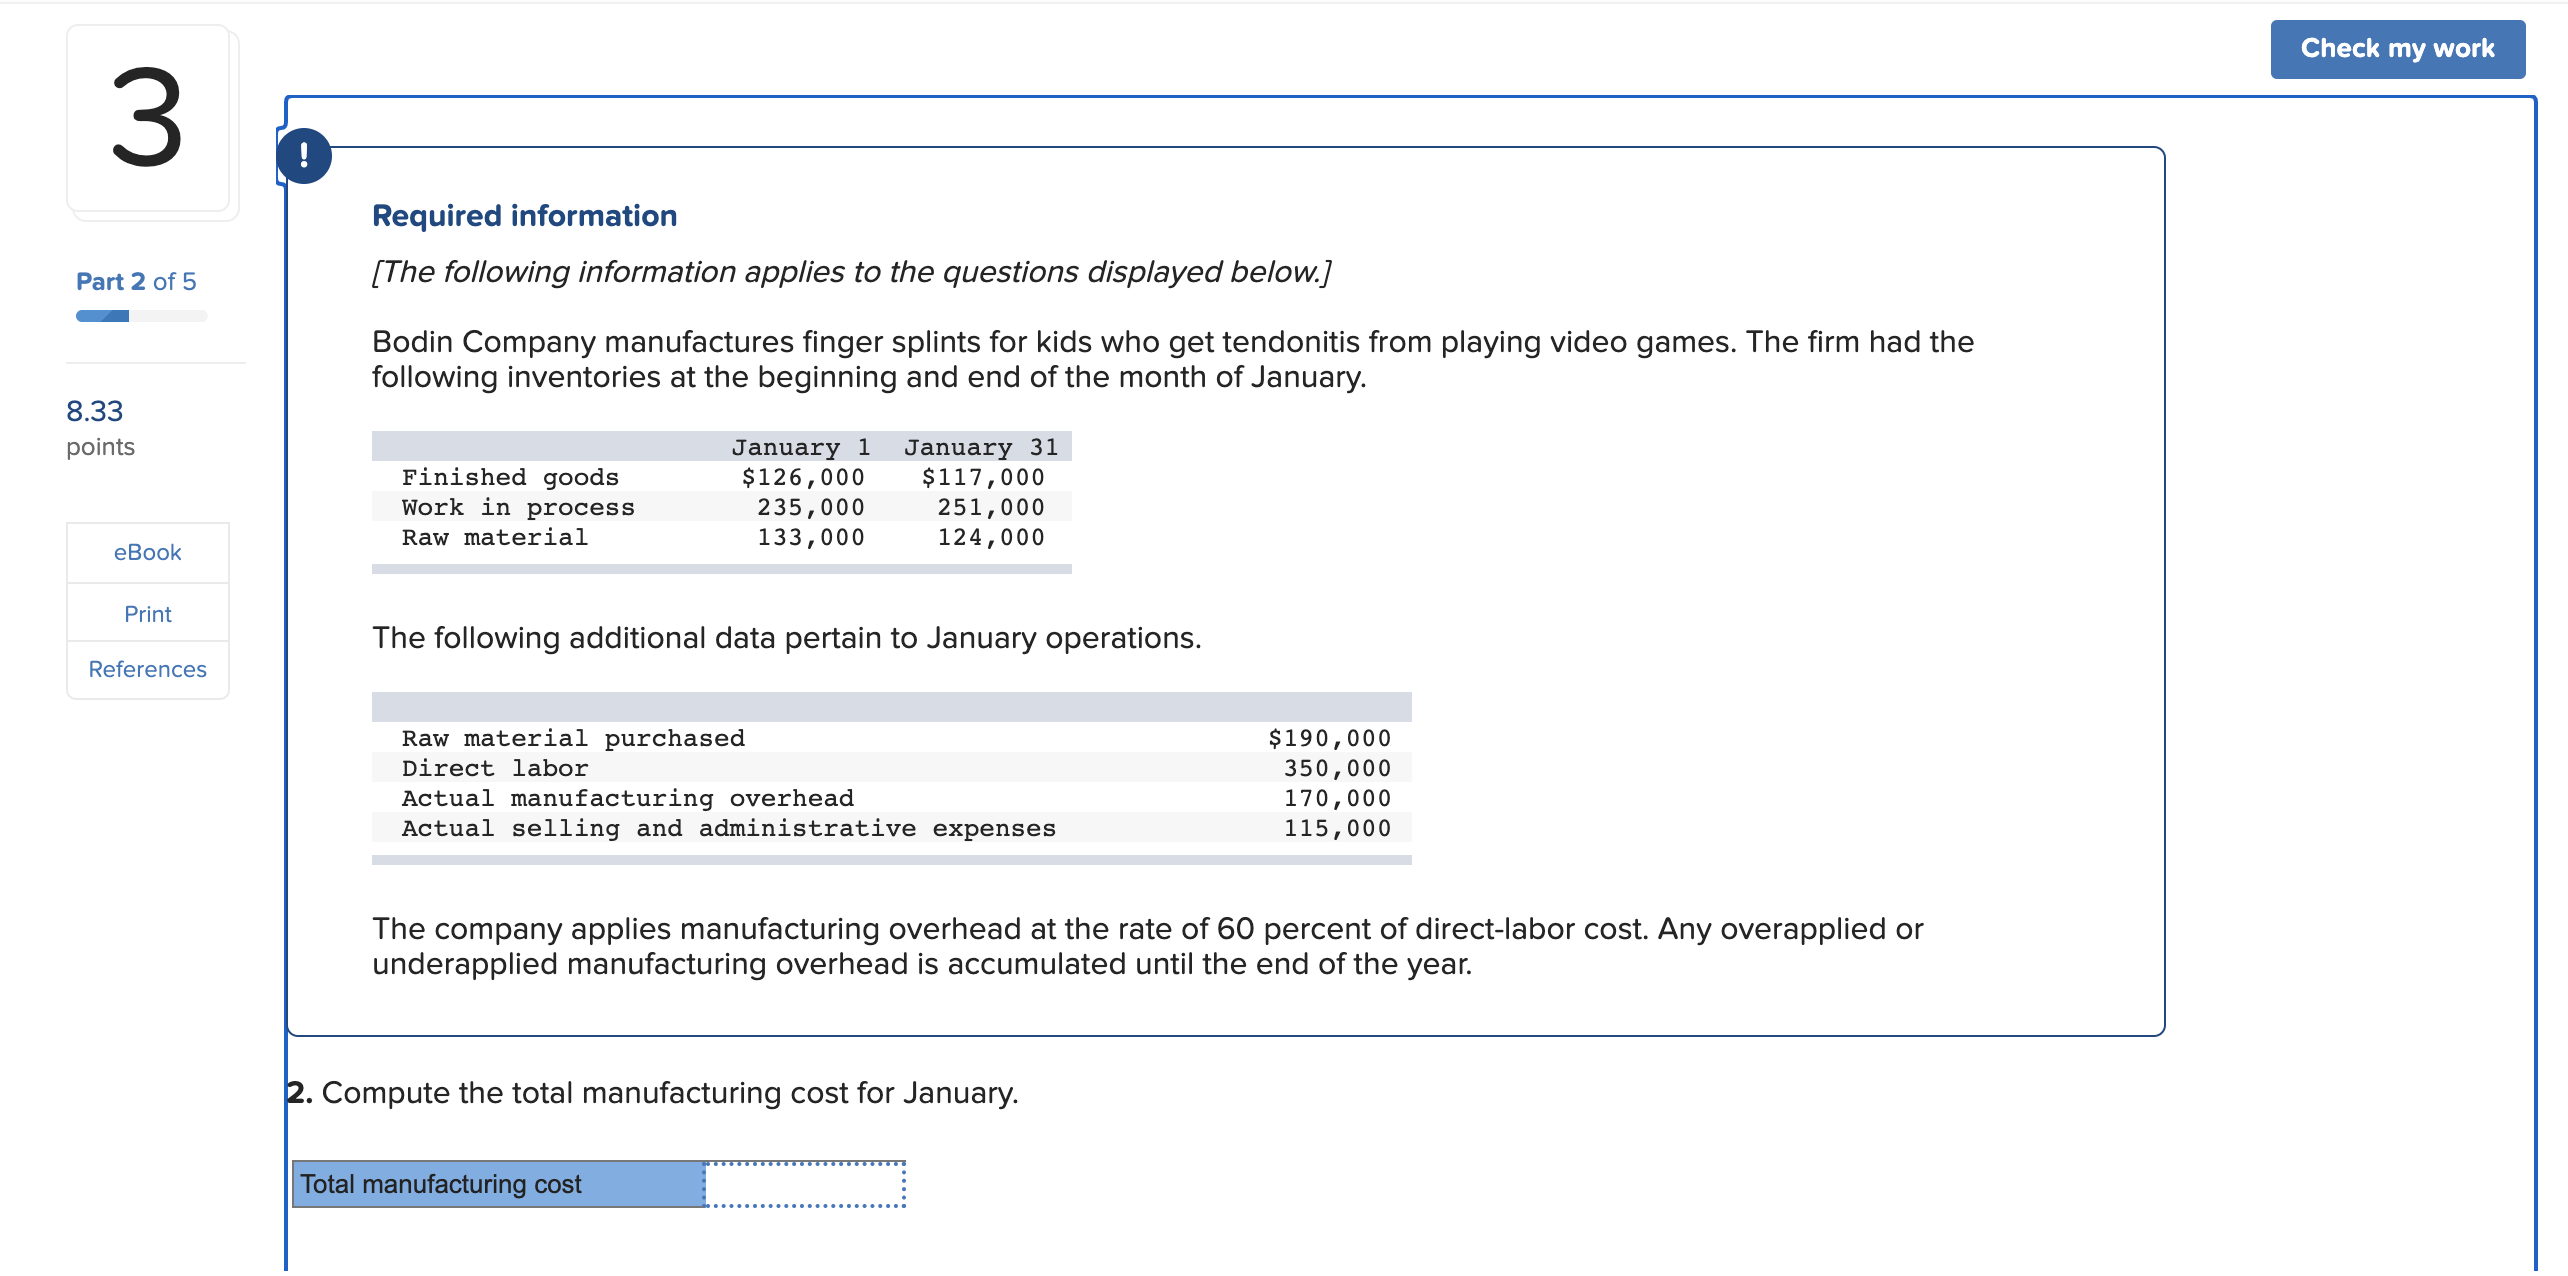Select the Raw material purchased row

pos(892,738)
